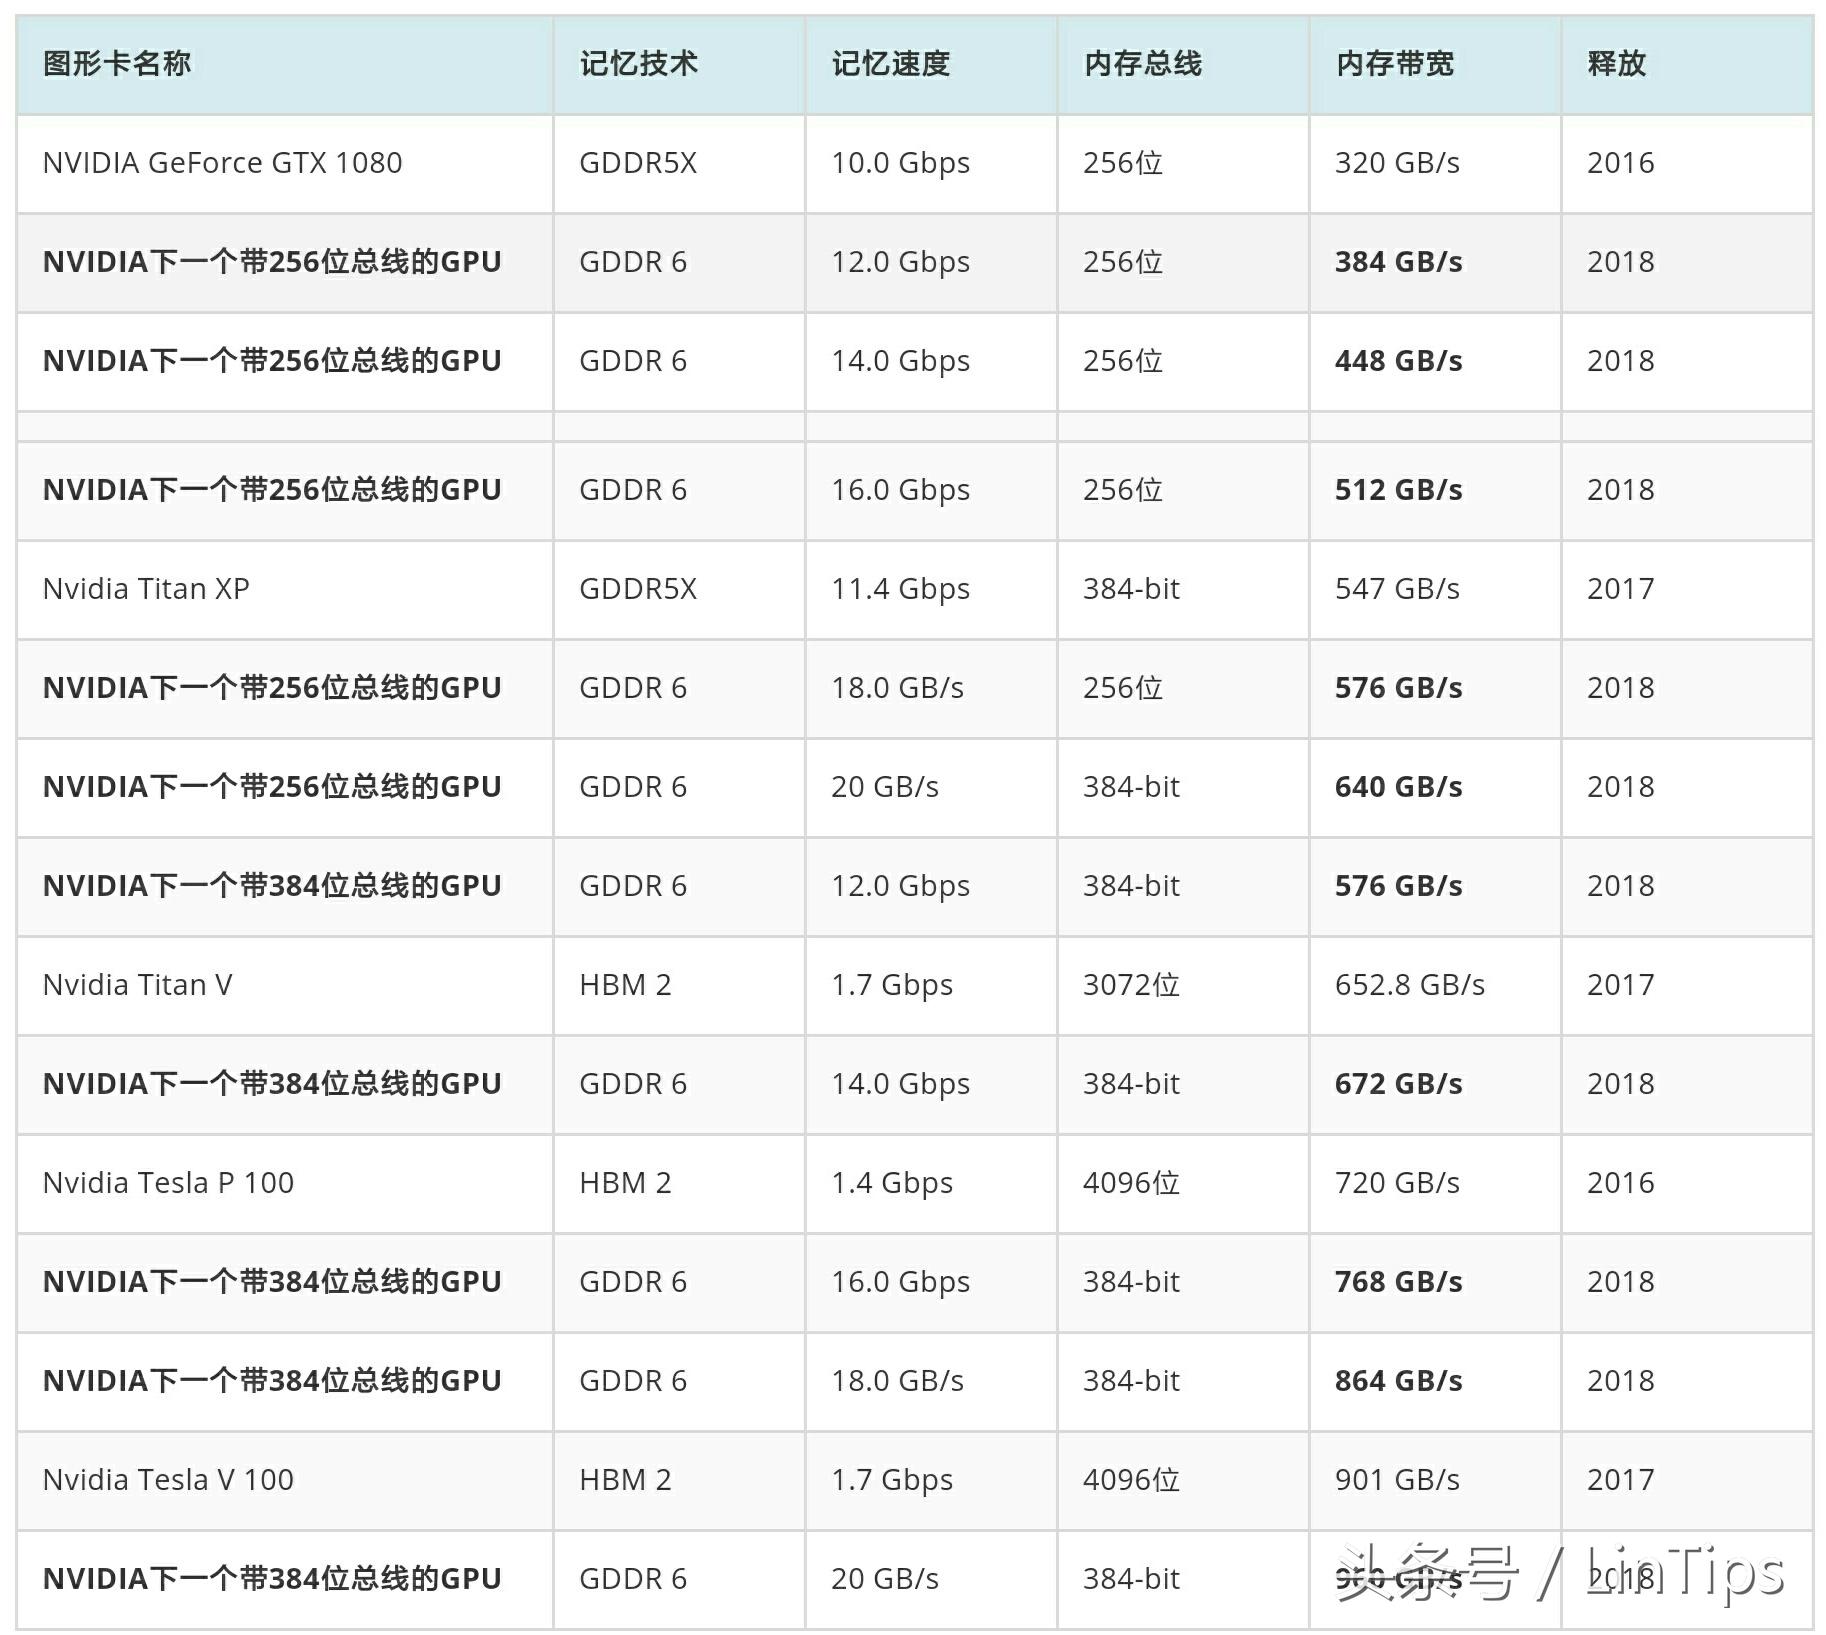Click HBM 2 in the Tesla P 100 row

pos(625,1183)
